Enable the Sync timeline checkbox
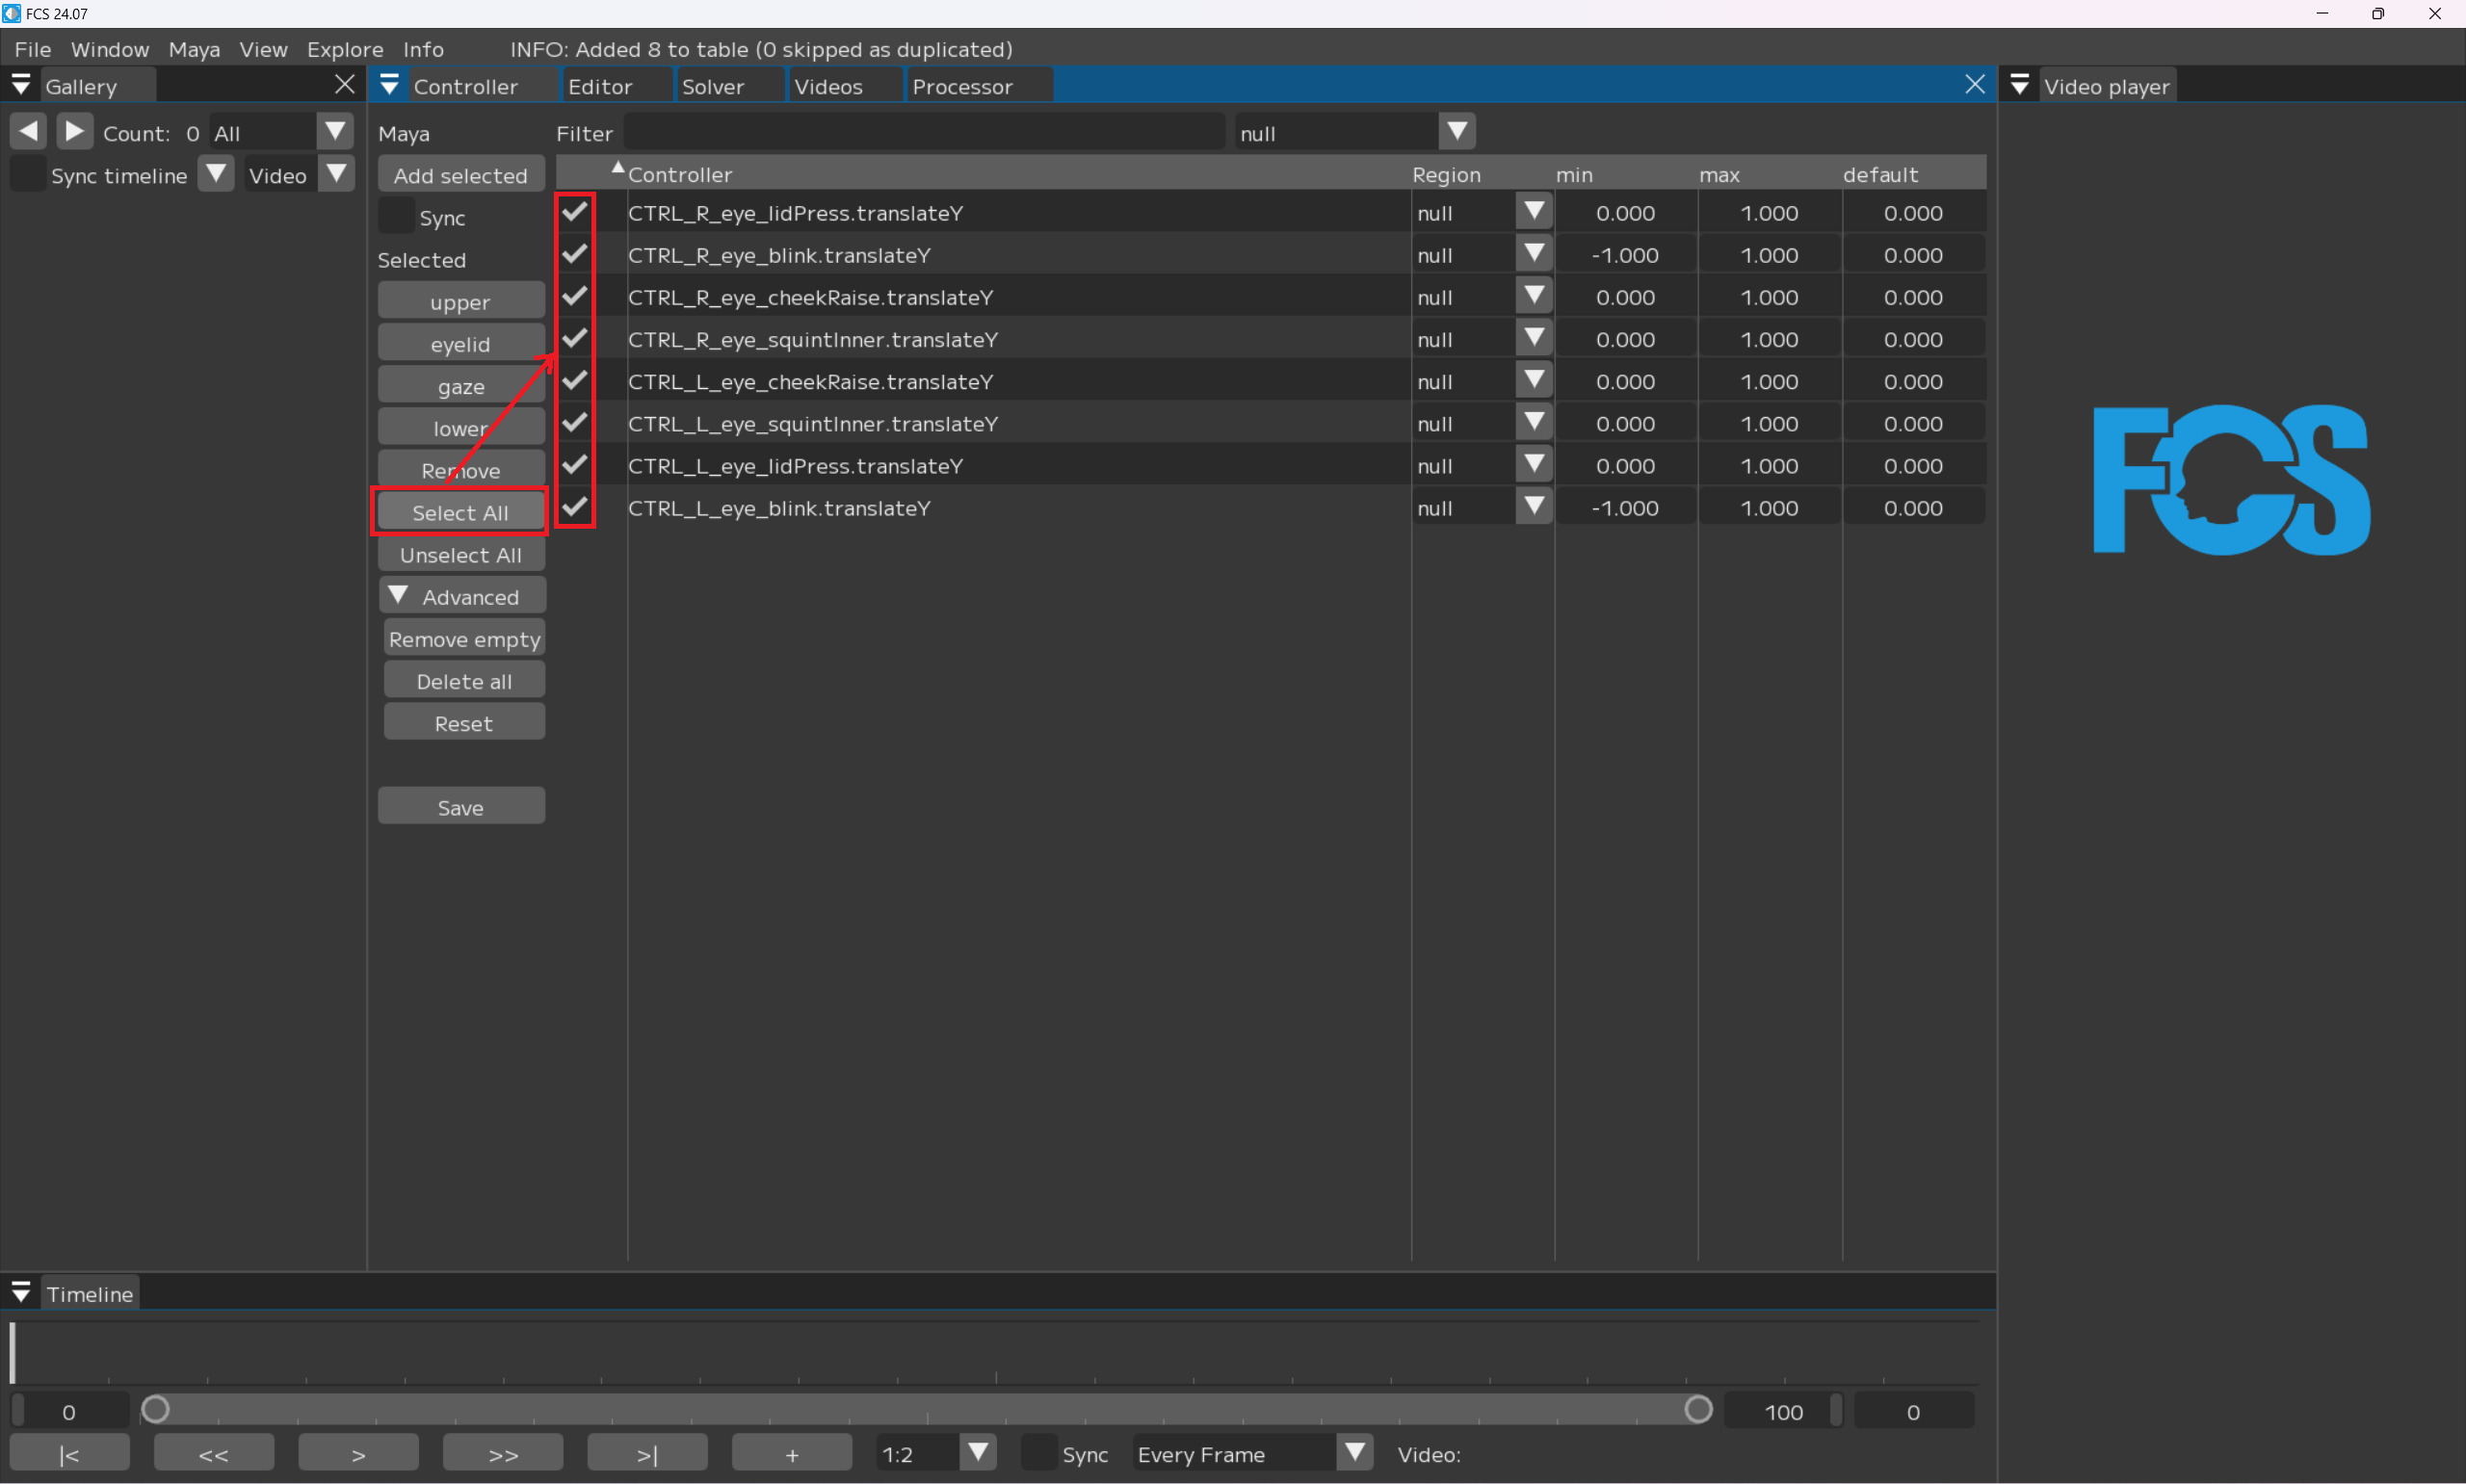Viewport: 2466px width, 1484px height. point(27,174)
